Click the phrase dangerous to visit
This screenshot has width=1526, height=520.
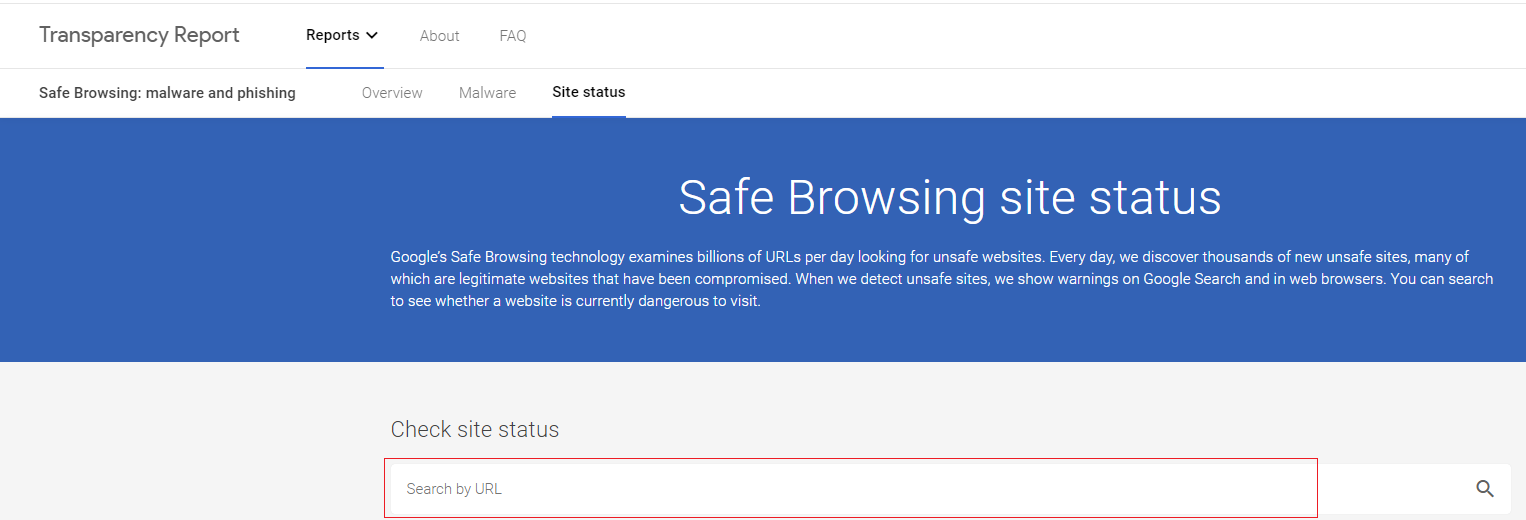click(697, 301)
